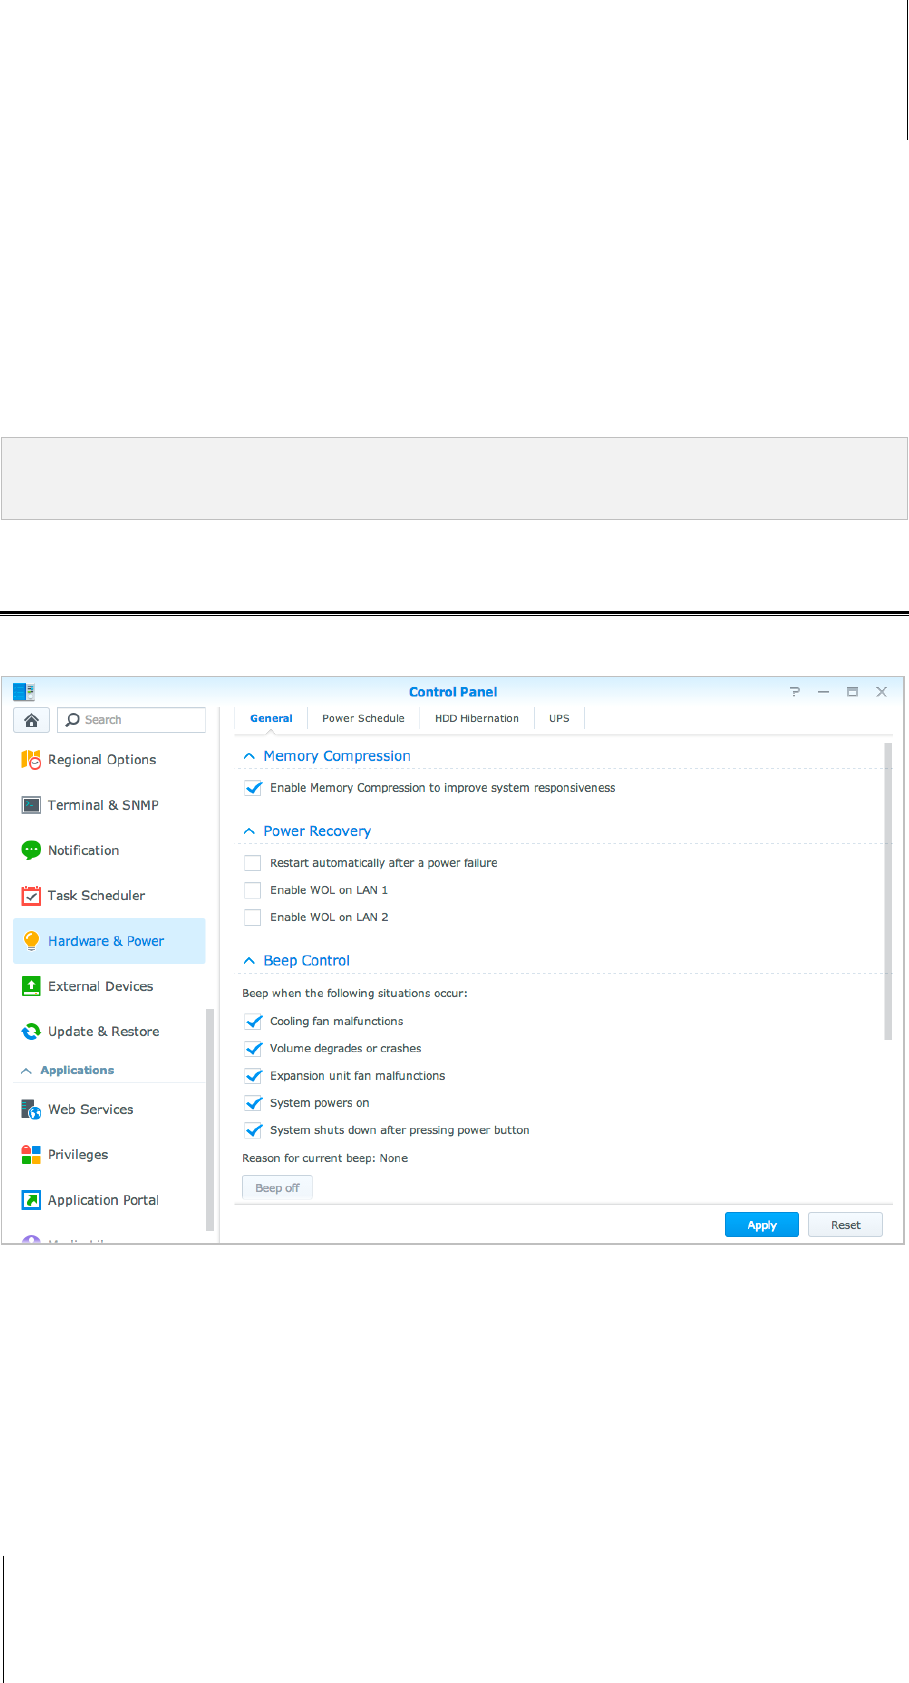Click the help question mark icon
This screenshot has height=1683, width=909.
(794, 692)
